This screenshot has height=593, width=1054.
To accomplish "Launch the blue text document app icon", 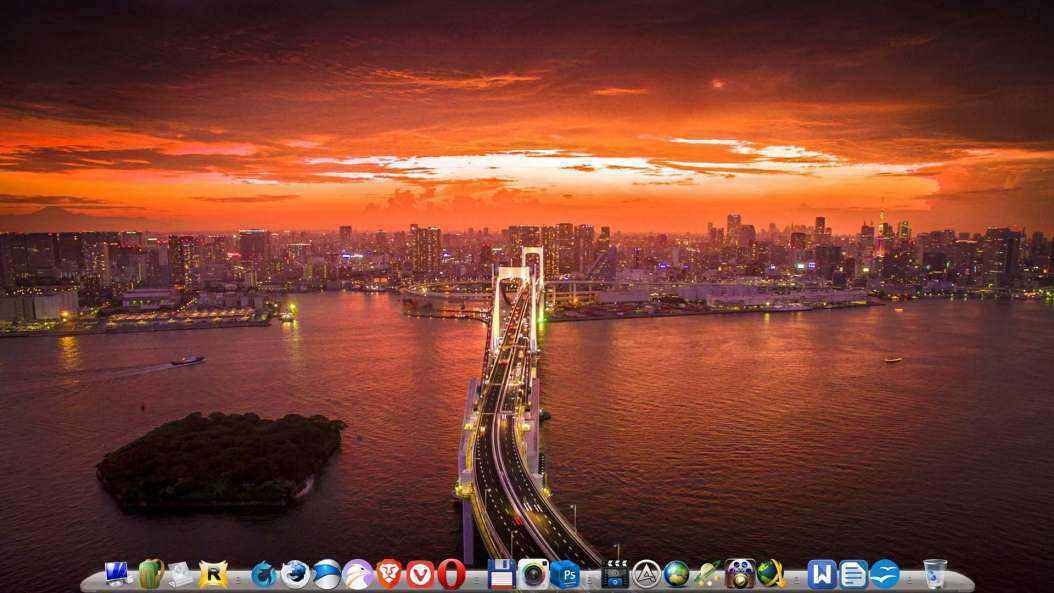I will tap(853, 574).
